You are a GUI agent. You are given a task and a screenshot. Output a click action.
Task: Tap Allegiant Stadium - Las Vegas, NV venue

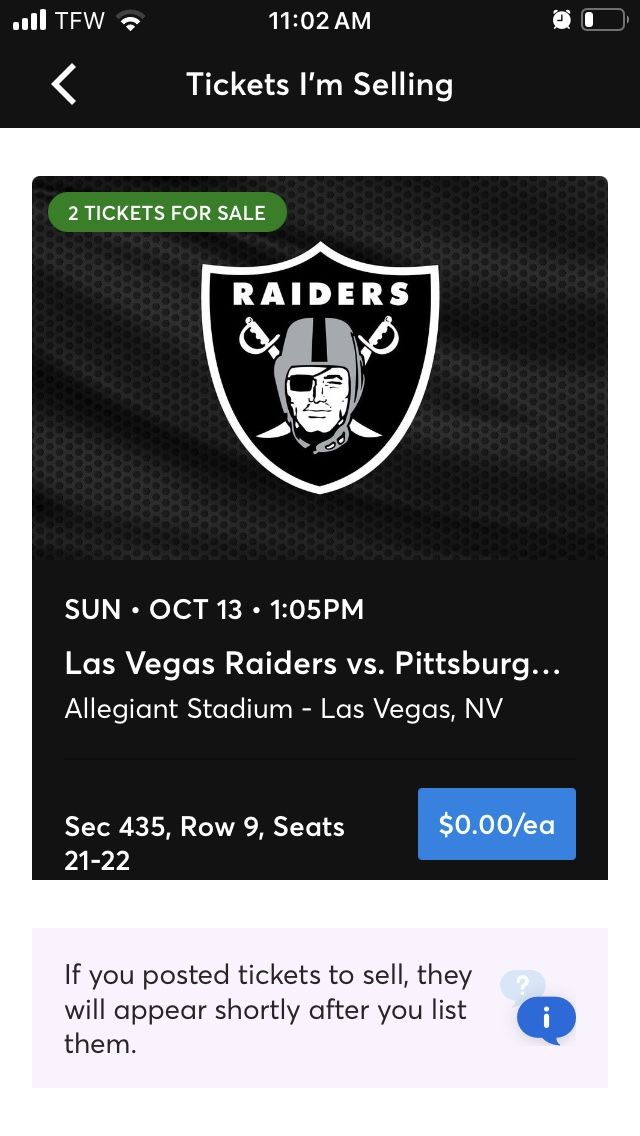pos(283,709)
